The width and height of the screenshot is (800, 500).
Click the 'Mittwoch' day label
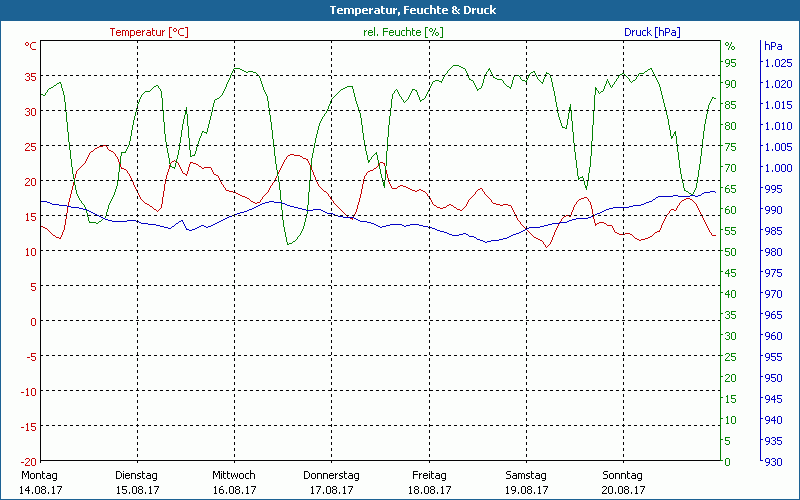[x=234, y=475]
